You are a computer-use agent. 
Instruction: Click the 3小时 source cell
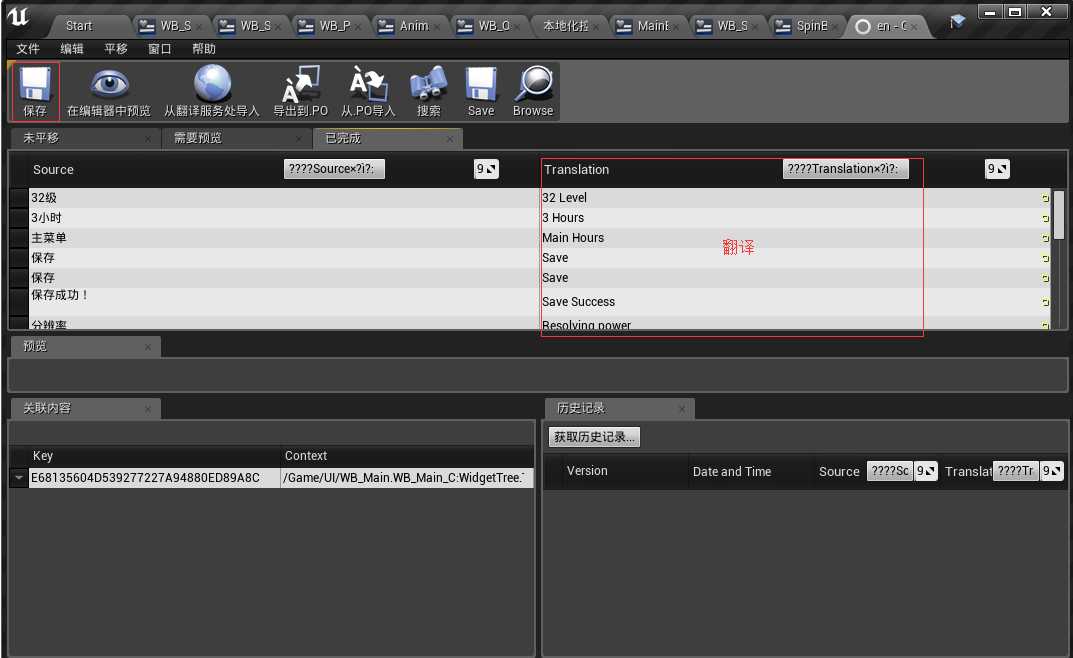[284, 218]
